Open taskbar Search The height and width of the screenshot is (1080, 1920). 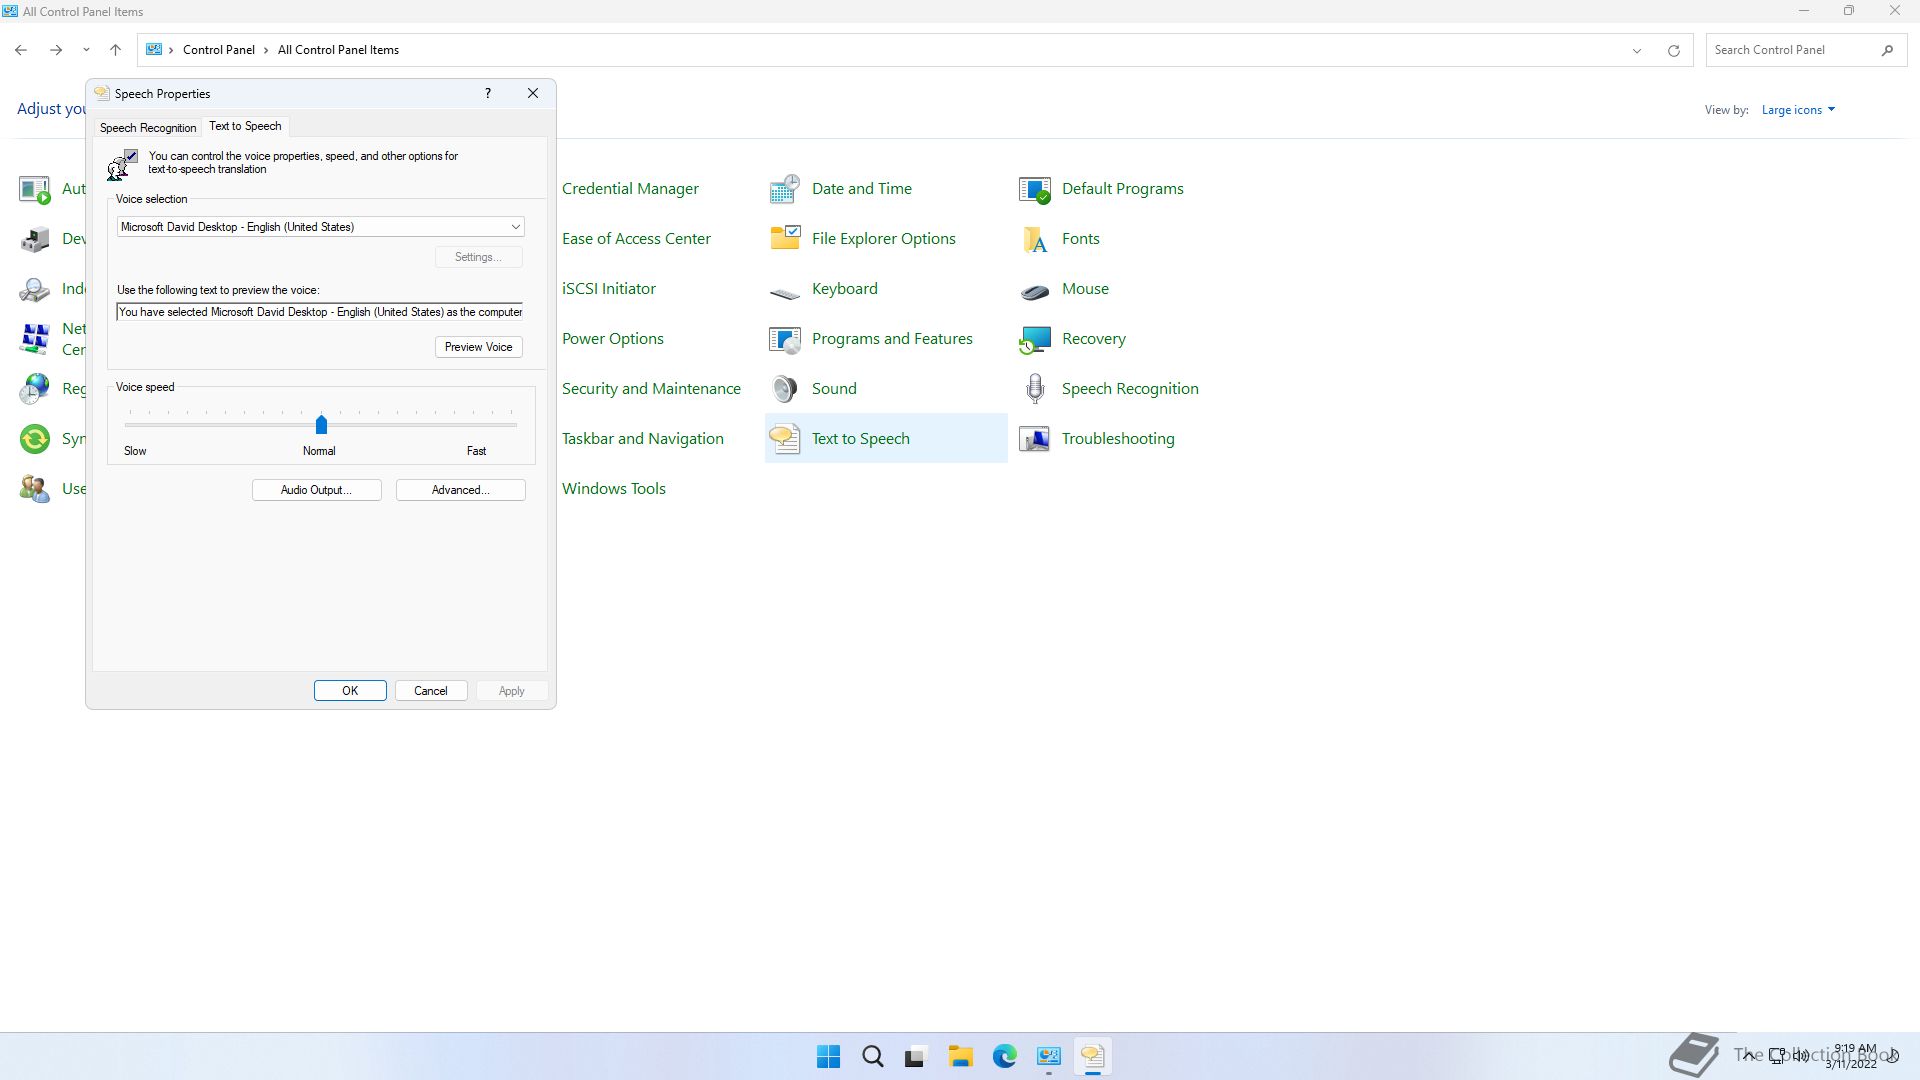click(872, 1056)
